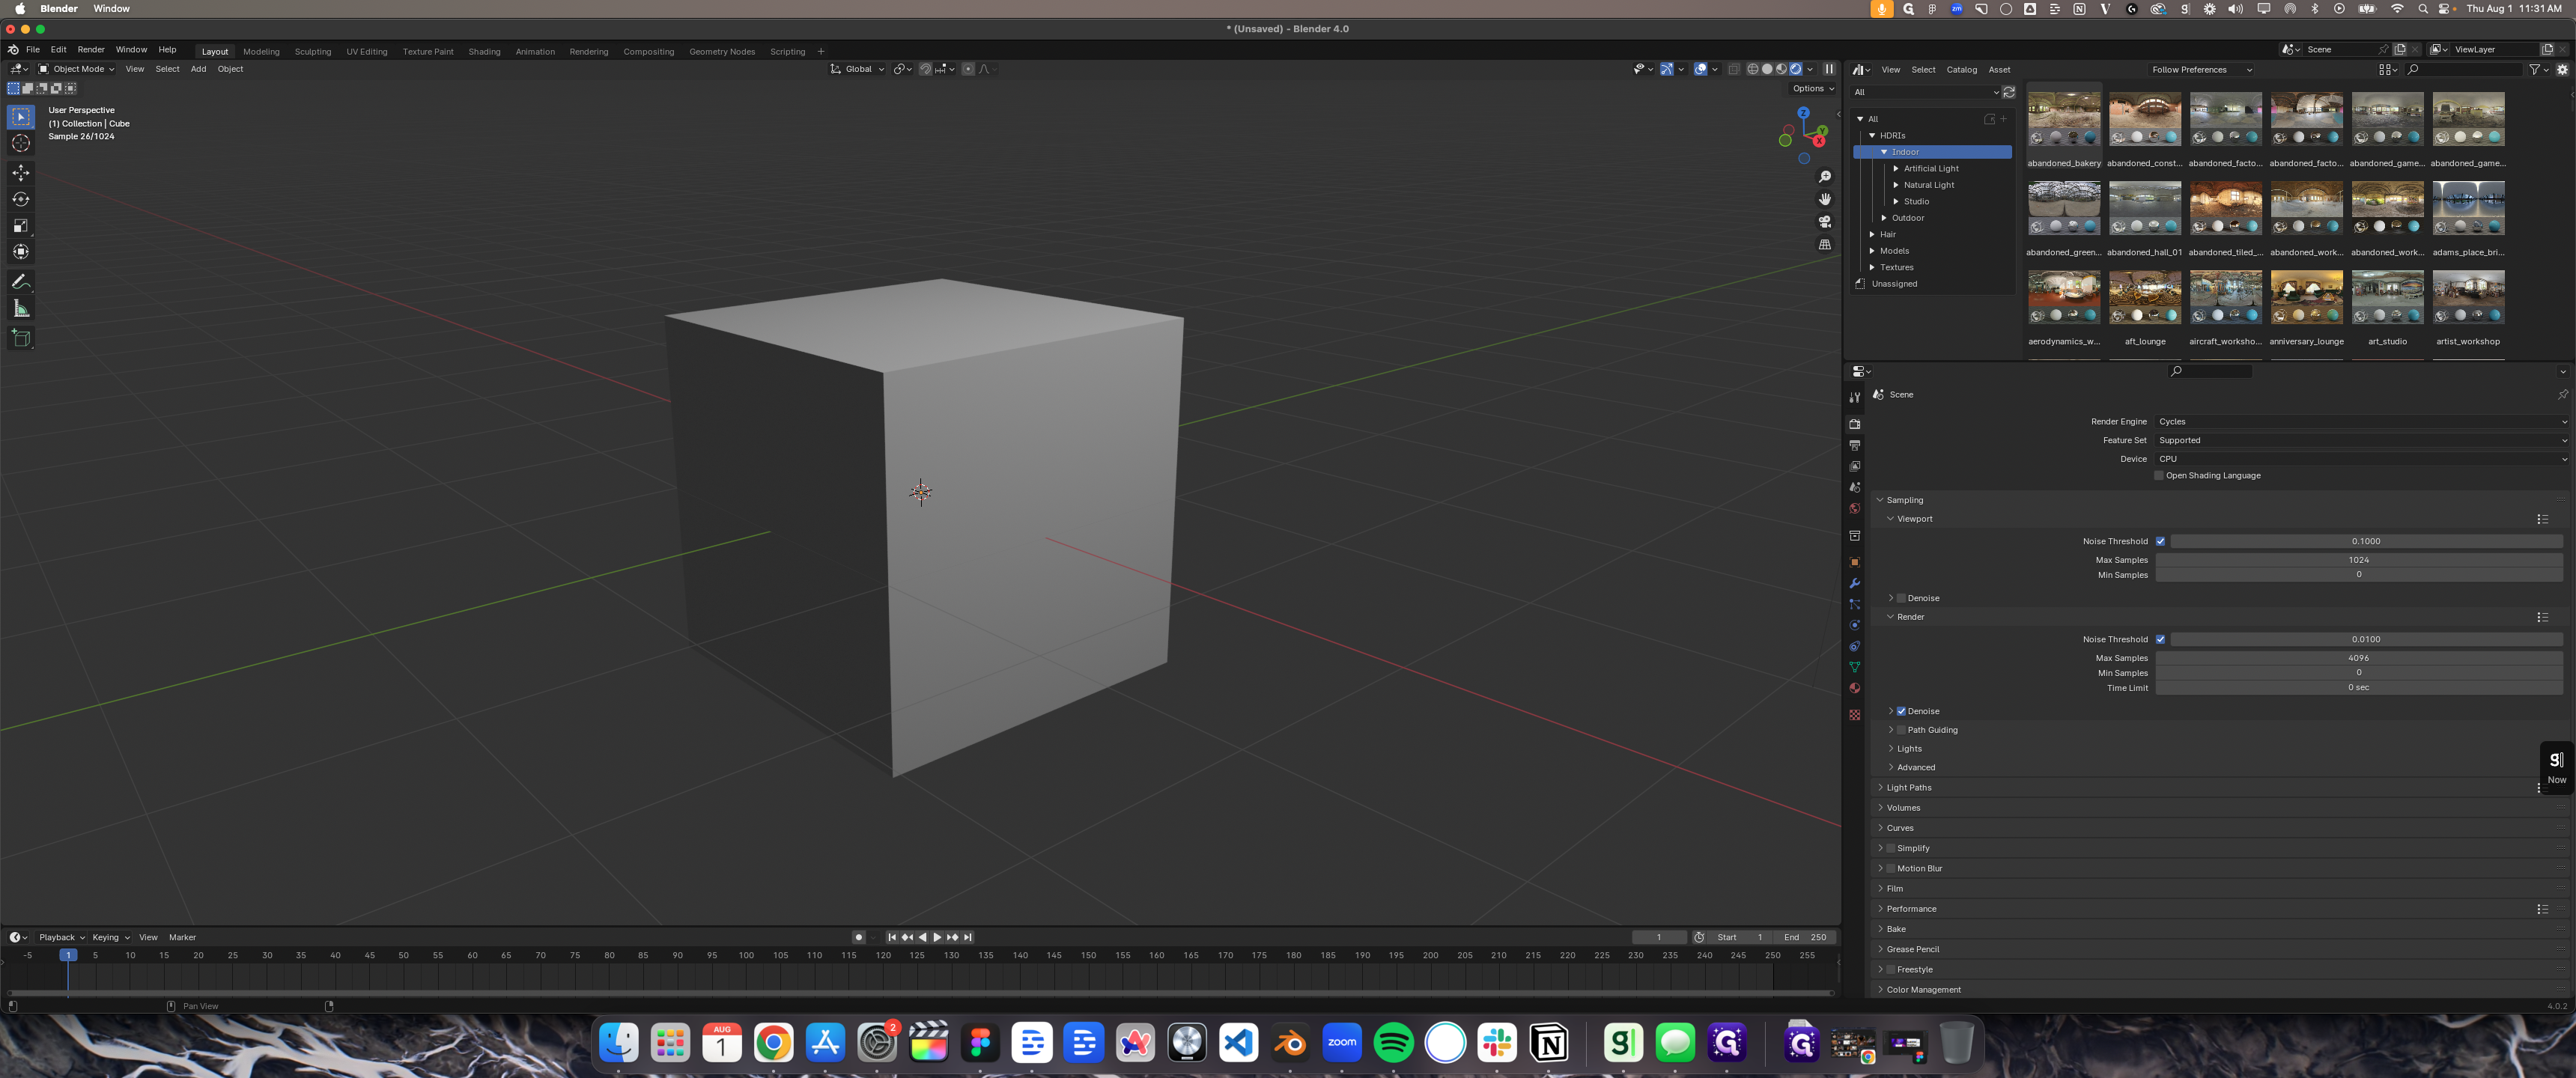Open the Render menu in top bar
Image resolution: width=2576 pixels, height=1078 pixels.
pos(91,49)
